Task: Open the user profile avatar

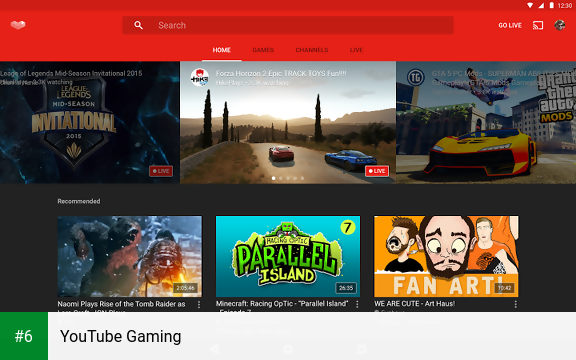Action: (559, 25)
